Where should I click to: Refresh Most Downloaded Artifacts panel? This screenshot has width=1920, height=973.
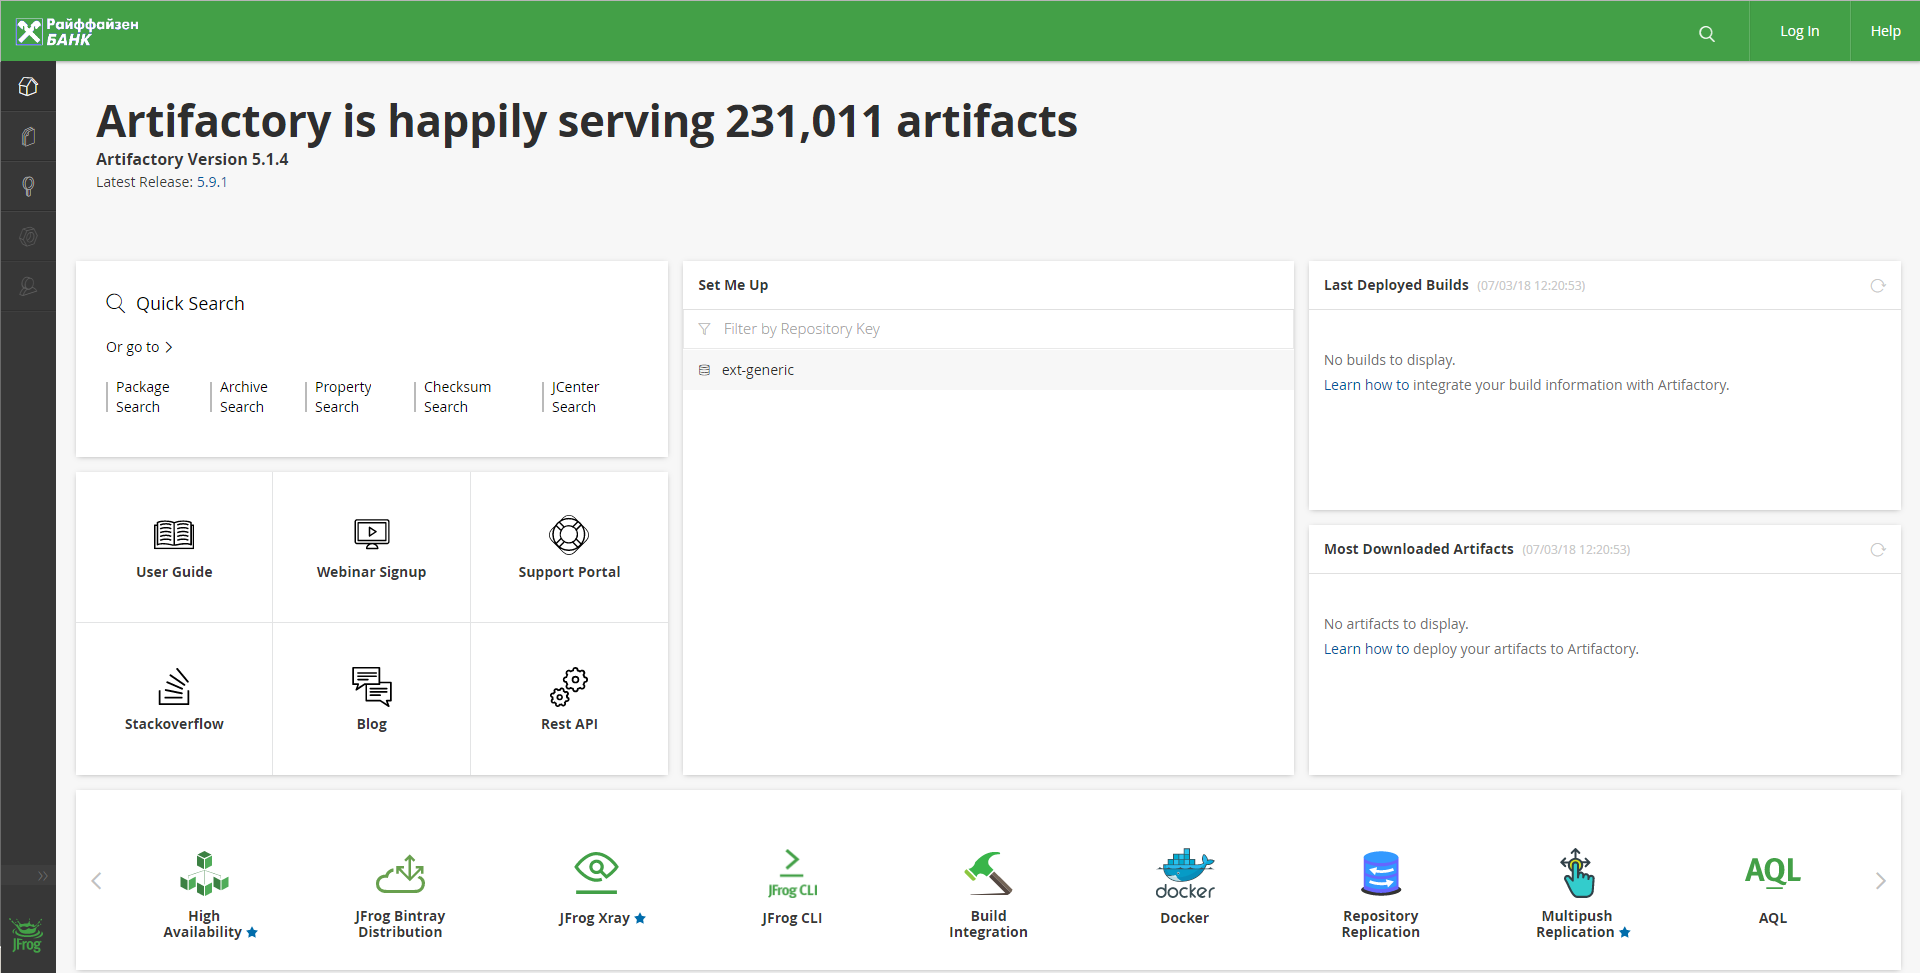coord(1878,550)
